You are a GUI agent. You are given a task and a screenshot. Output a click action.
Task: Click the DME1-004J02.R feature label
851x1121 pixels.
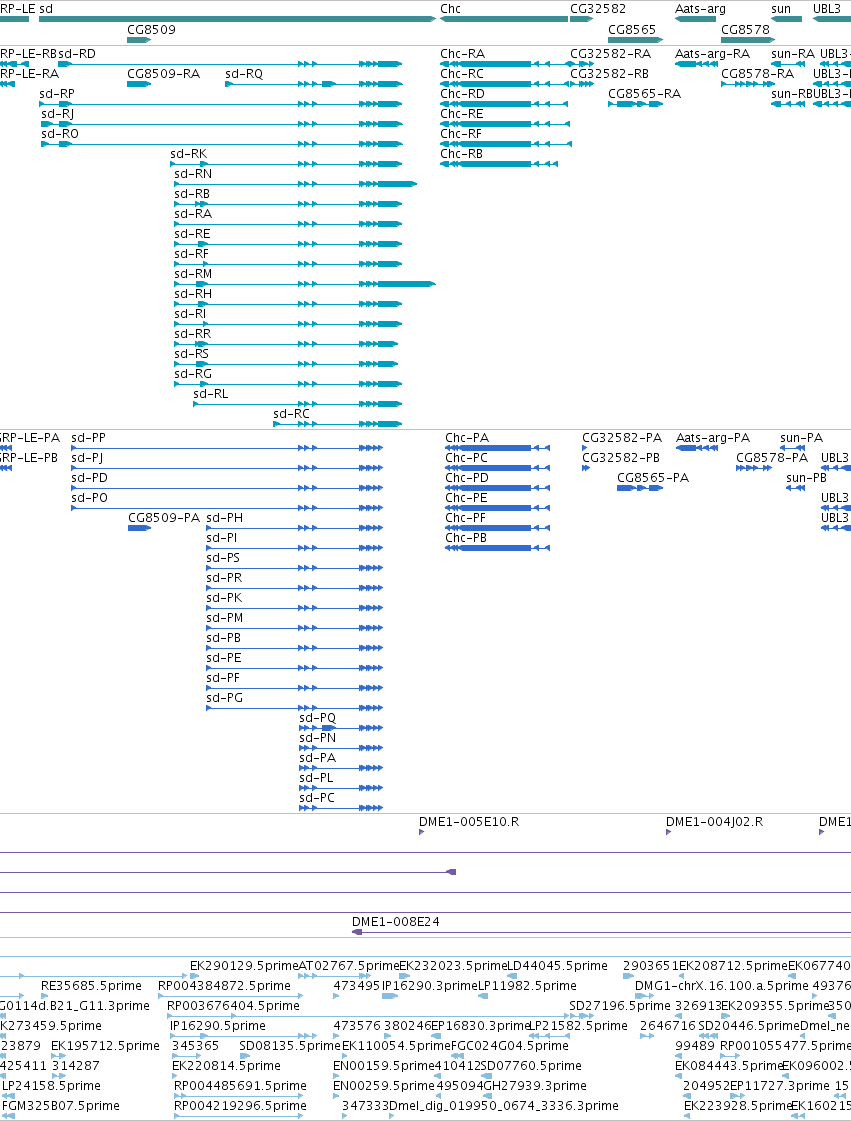click(x=714, y=821)
